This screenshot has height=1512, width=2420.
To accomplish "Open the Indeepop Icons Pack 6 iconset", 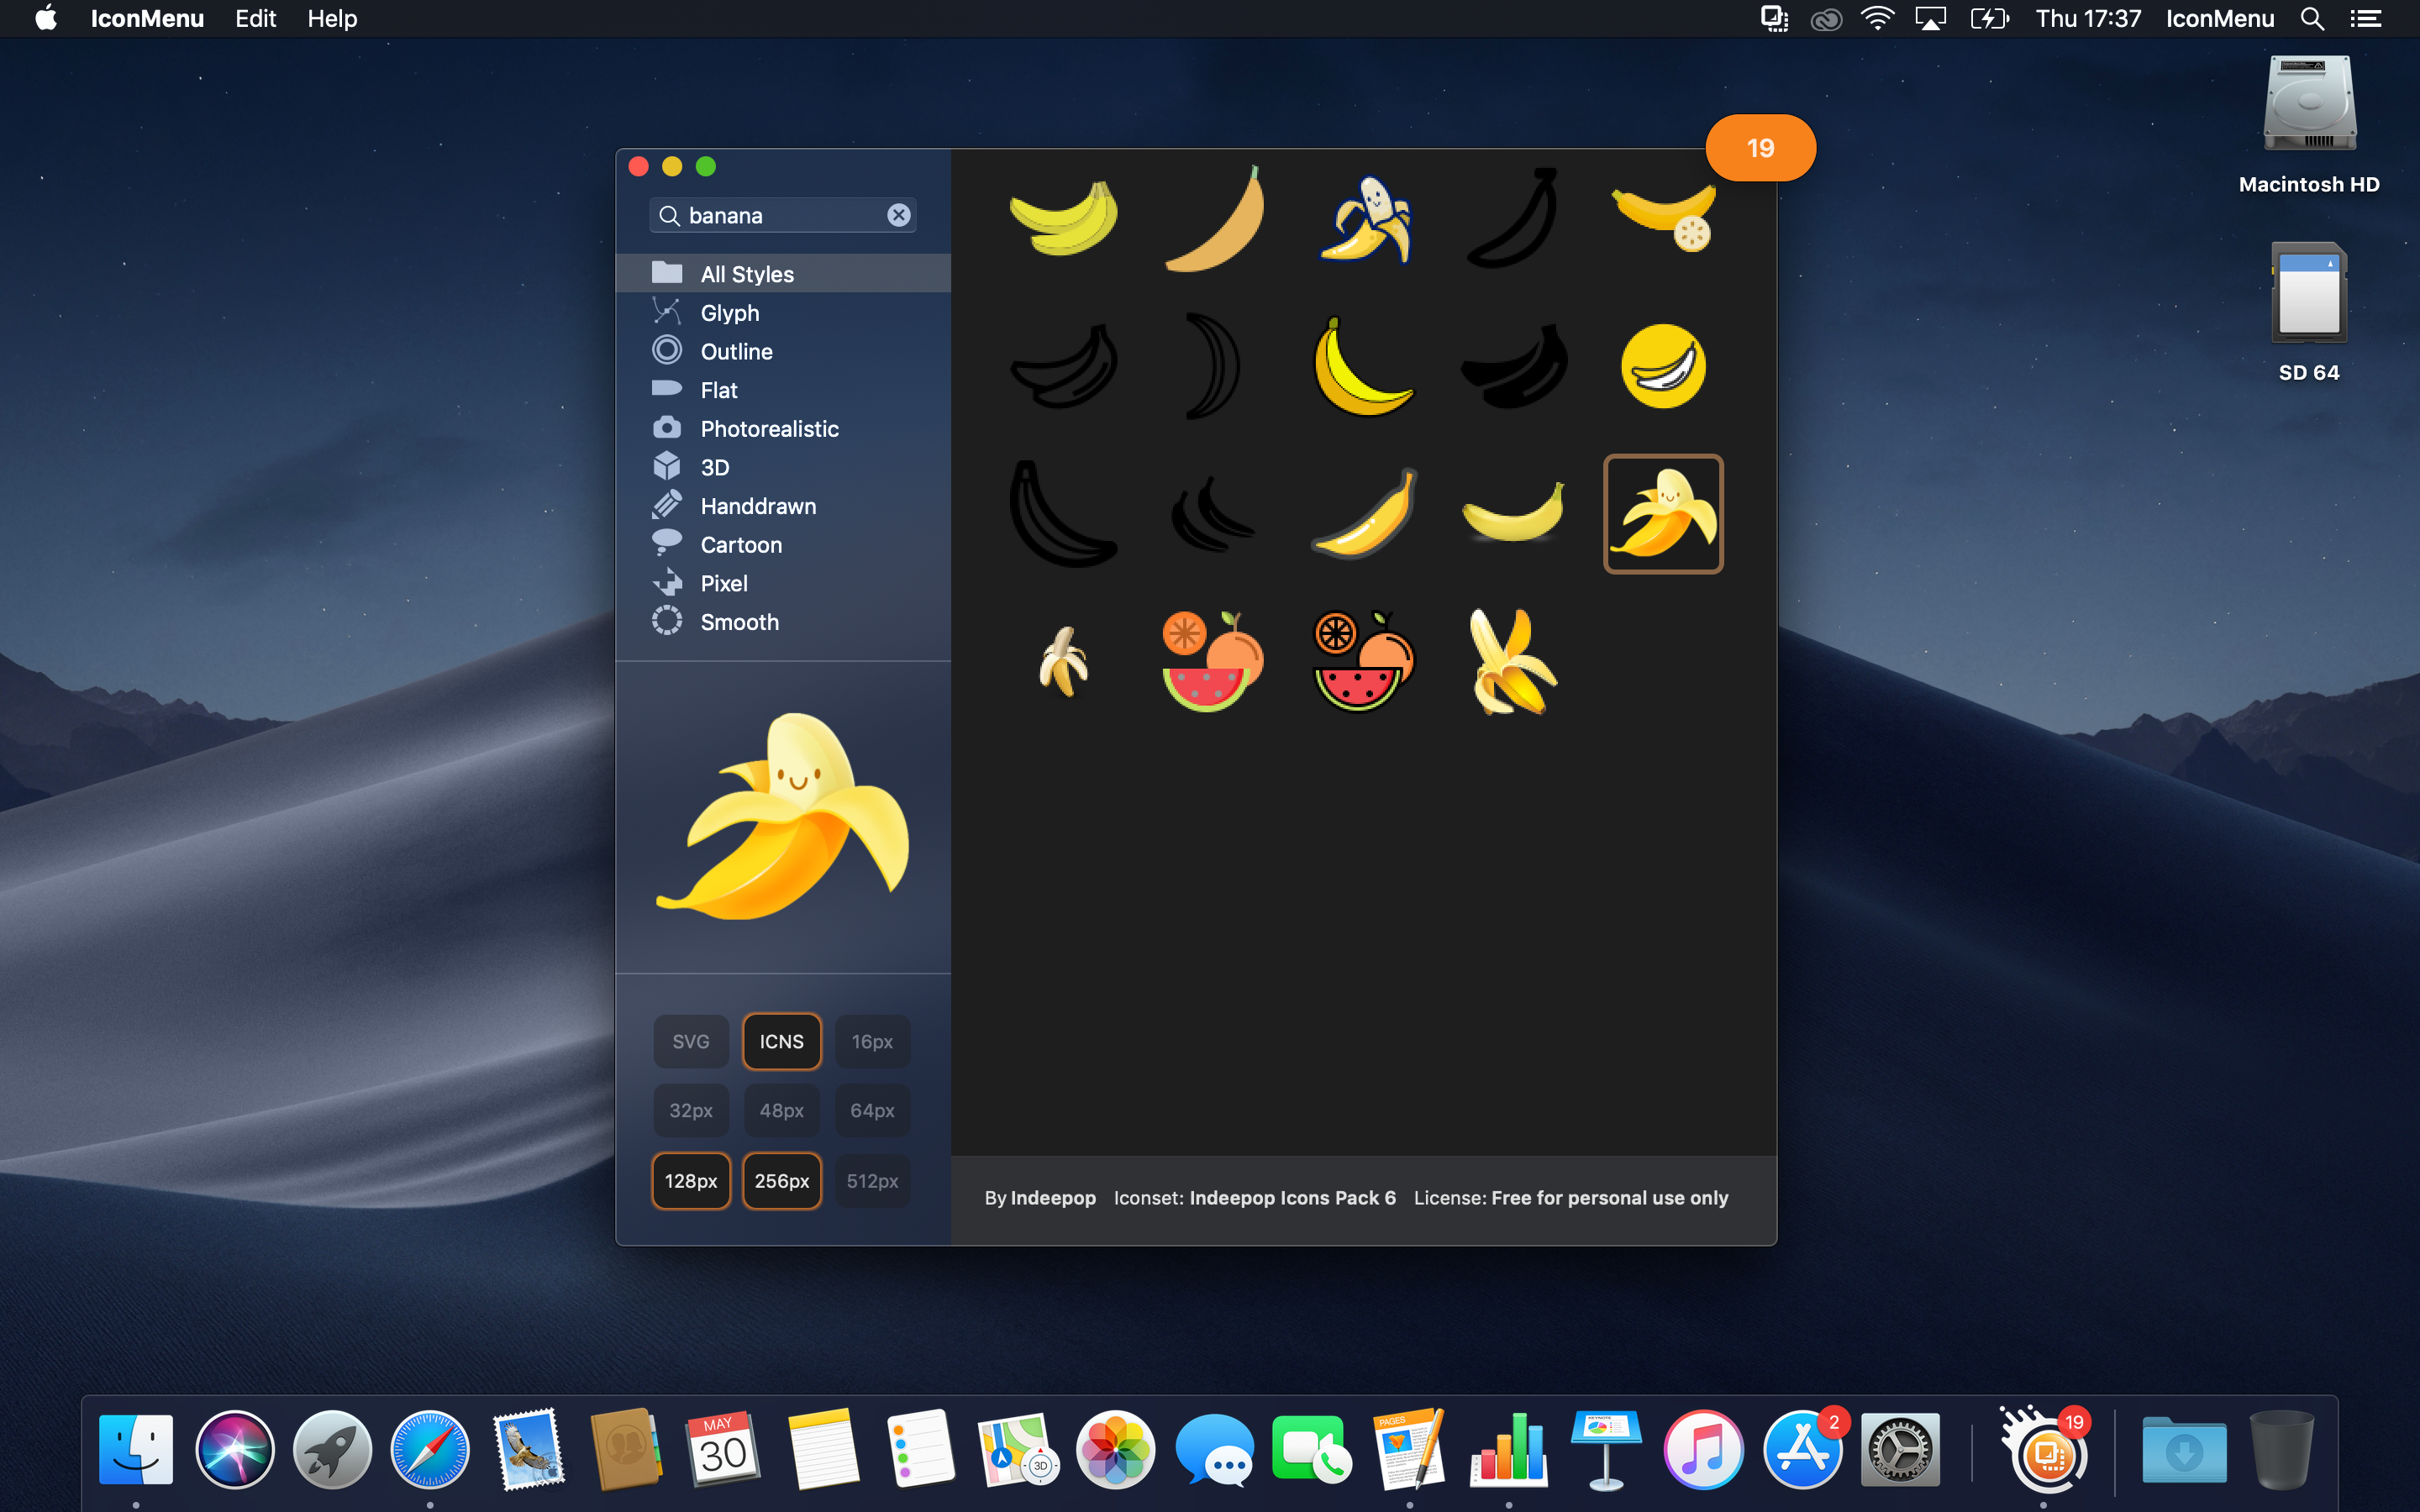I will [1292, 1198].
